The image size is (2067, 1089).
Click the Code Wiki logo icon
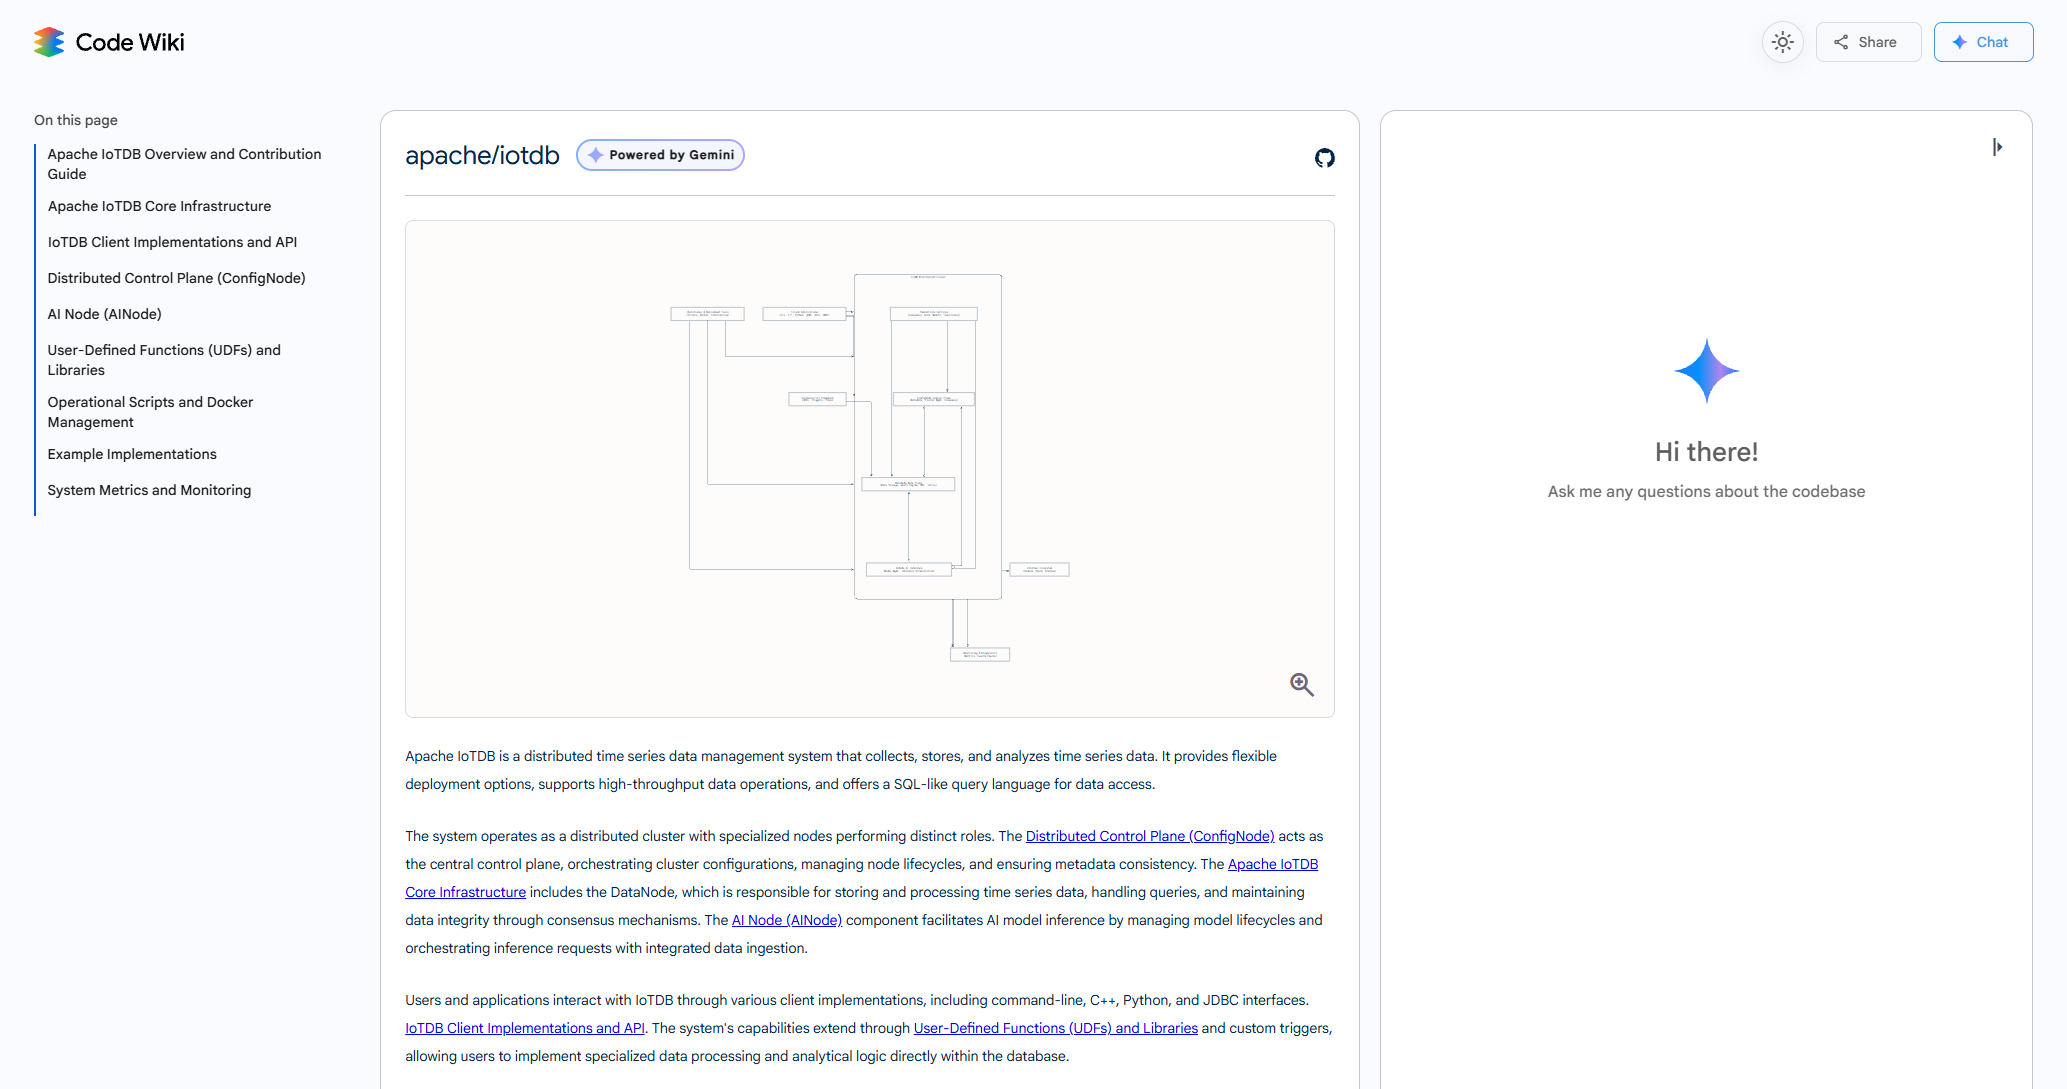coord(47,41)
